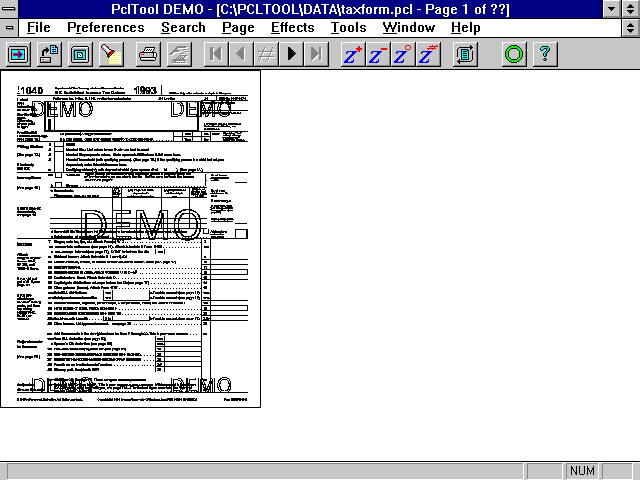Click the flashlight search icon in toolbar
The width and height of the screenshot is (640, 480).
click(111, 54)
